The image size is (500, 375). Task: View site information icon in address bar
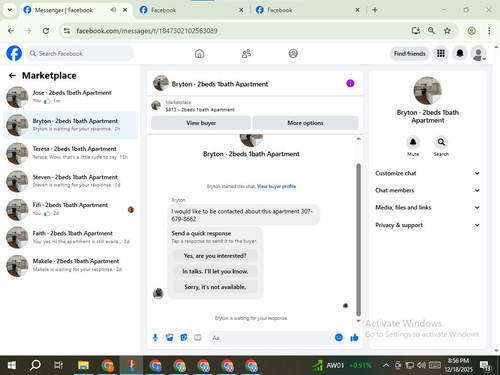click(67, 31)
